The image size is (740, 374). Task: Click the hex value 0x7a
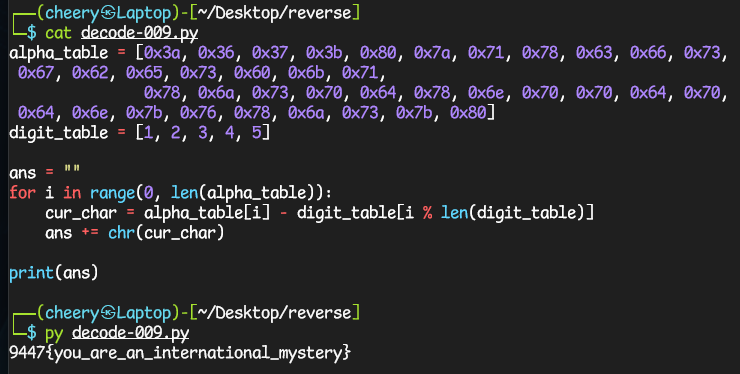click(432, 52)
